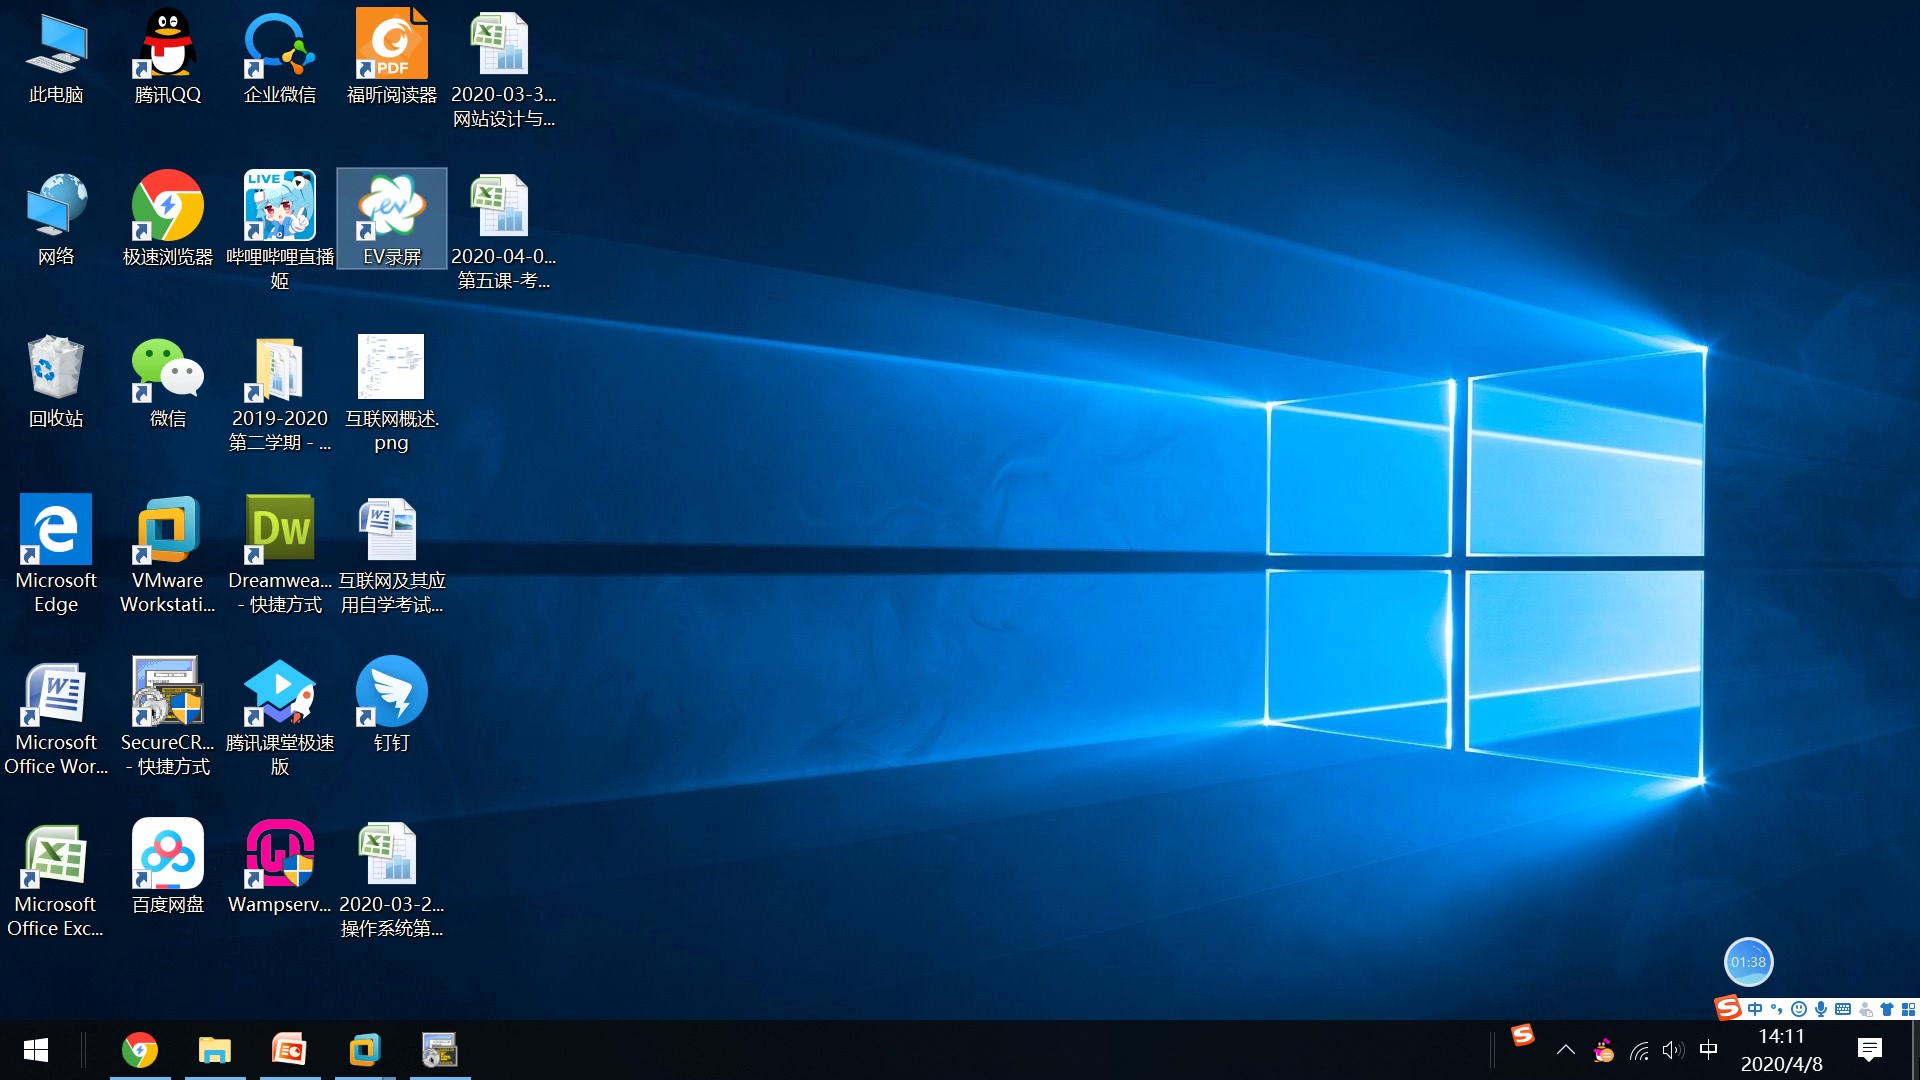Viewport: 1920px width, 1080px height.
Task: Select the VMware Workstation desktop shortcut
Action: 168,556
